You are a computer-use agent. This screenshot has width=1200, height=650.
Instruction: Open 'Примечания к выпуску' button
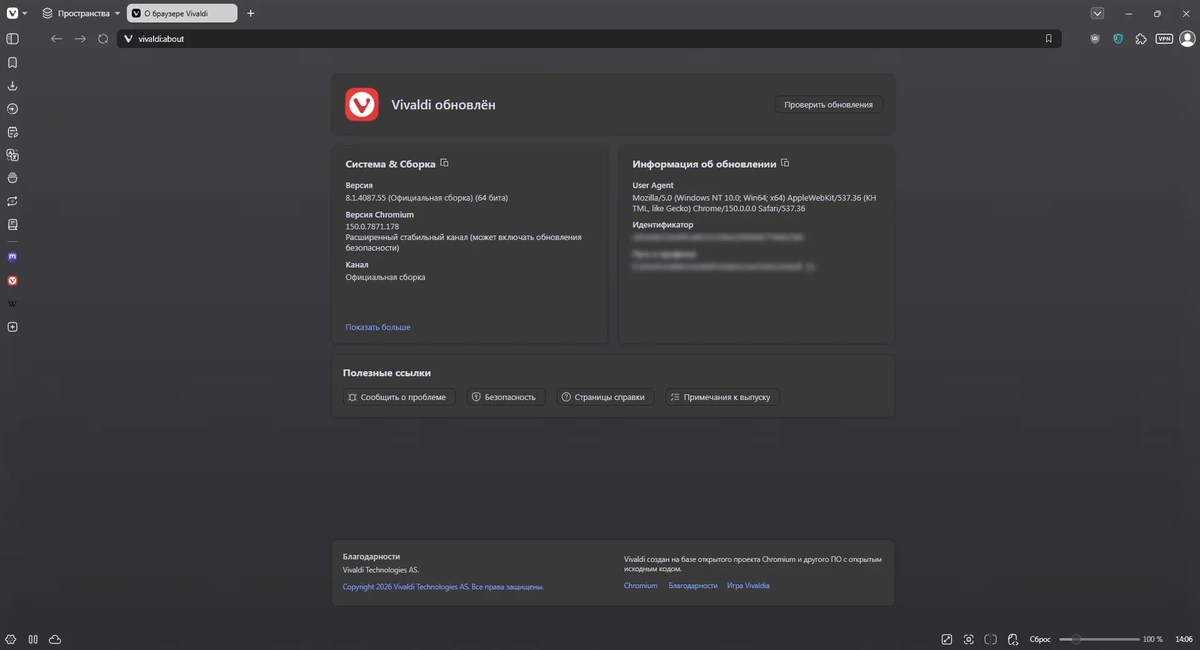[x=722, y=397]
